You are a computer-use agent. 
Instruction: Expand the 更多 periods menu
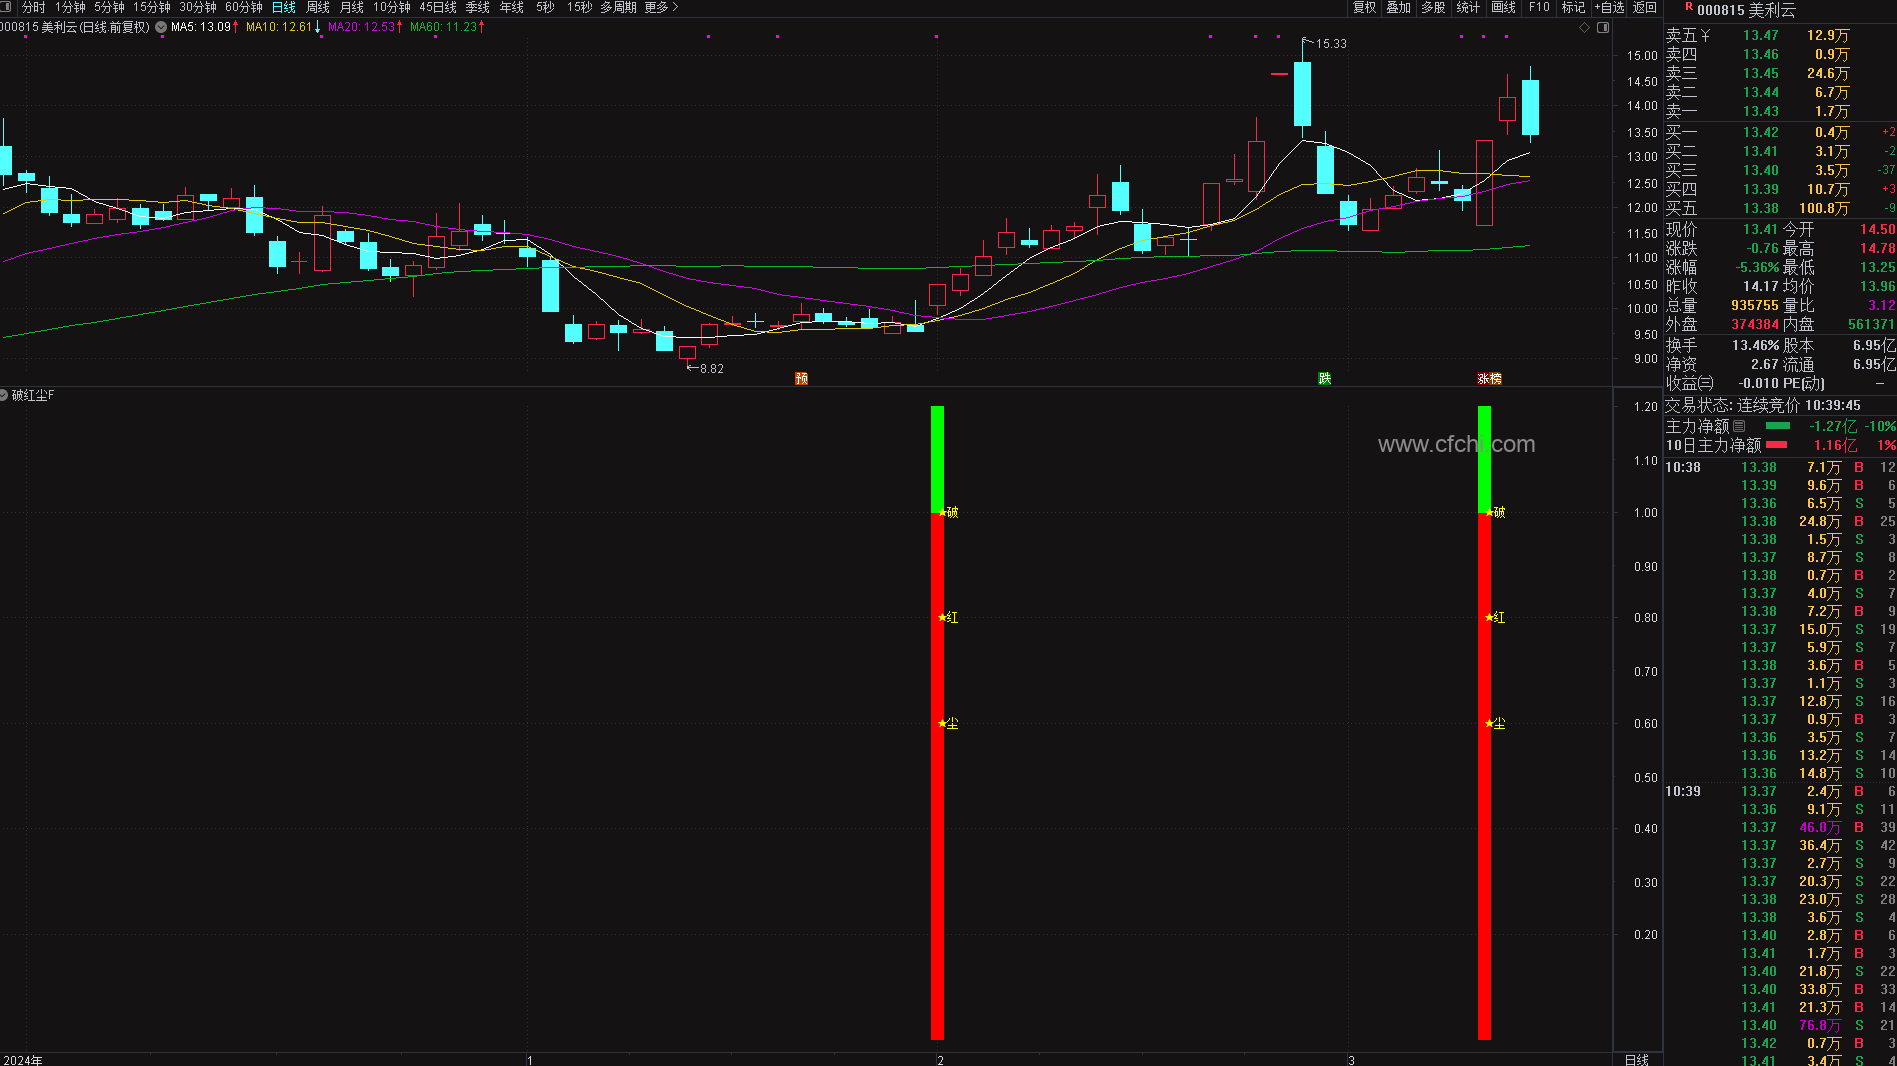tap(661, 7)
